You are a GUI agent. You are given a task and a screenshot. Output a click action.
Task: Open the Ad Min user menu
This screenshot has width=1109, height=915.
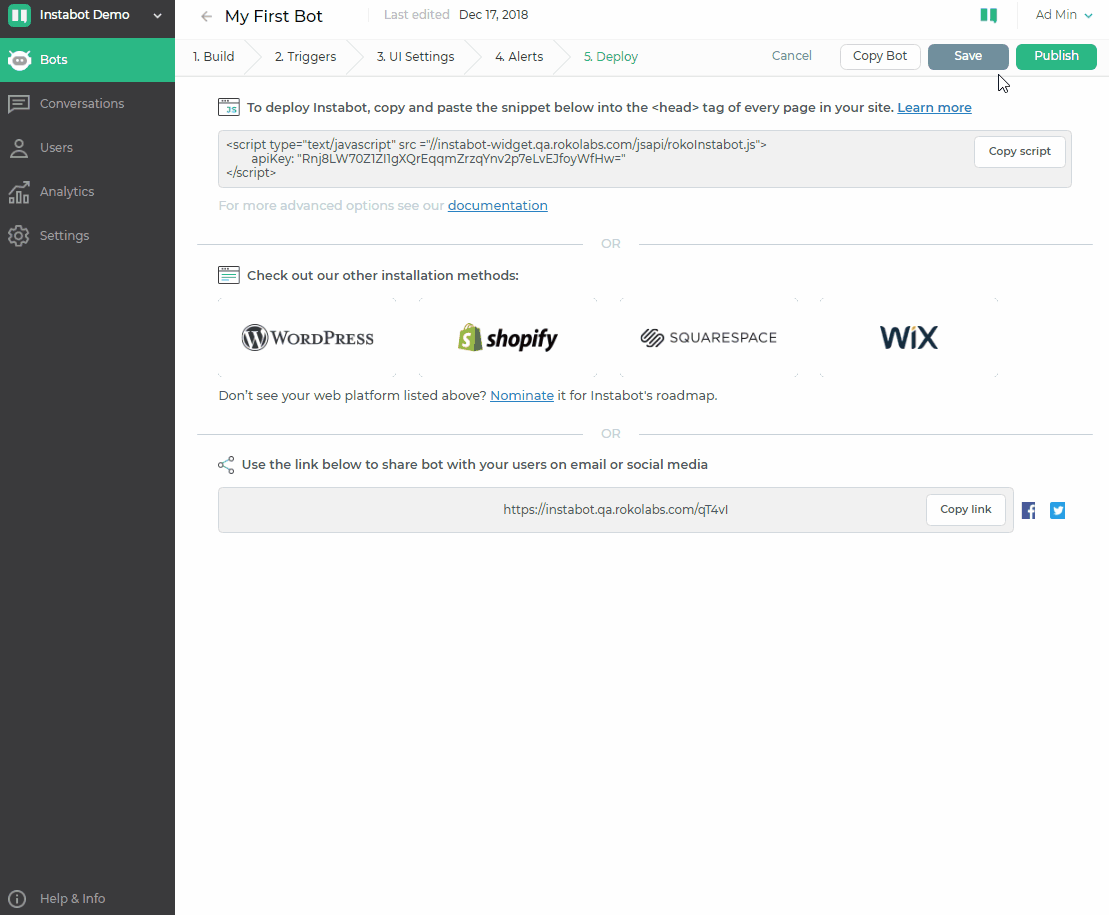tap(1064, 15)
